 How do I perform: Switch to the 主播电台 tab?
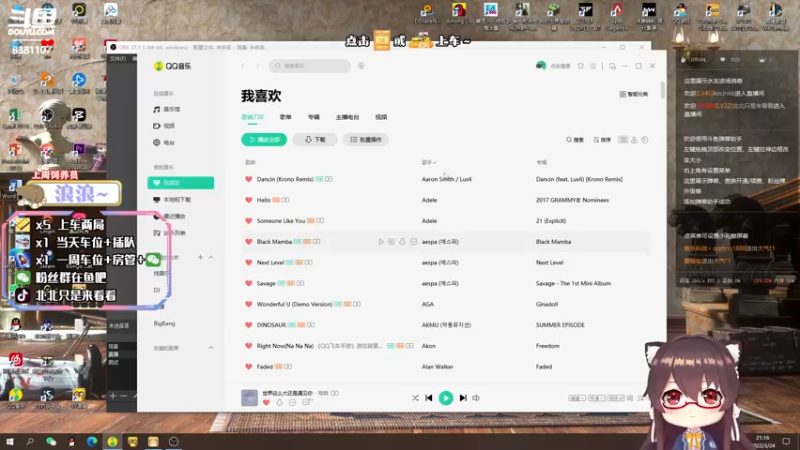[x=347, y=117]
